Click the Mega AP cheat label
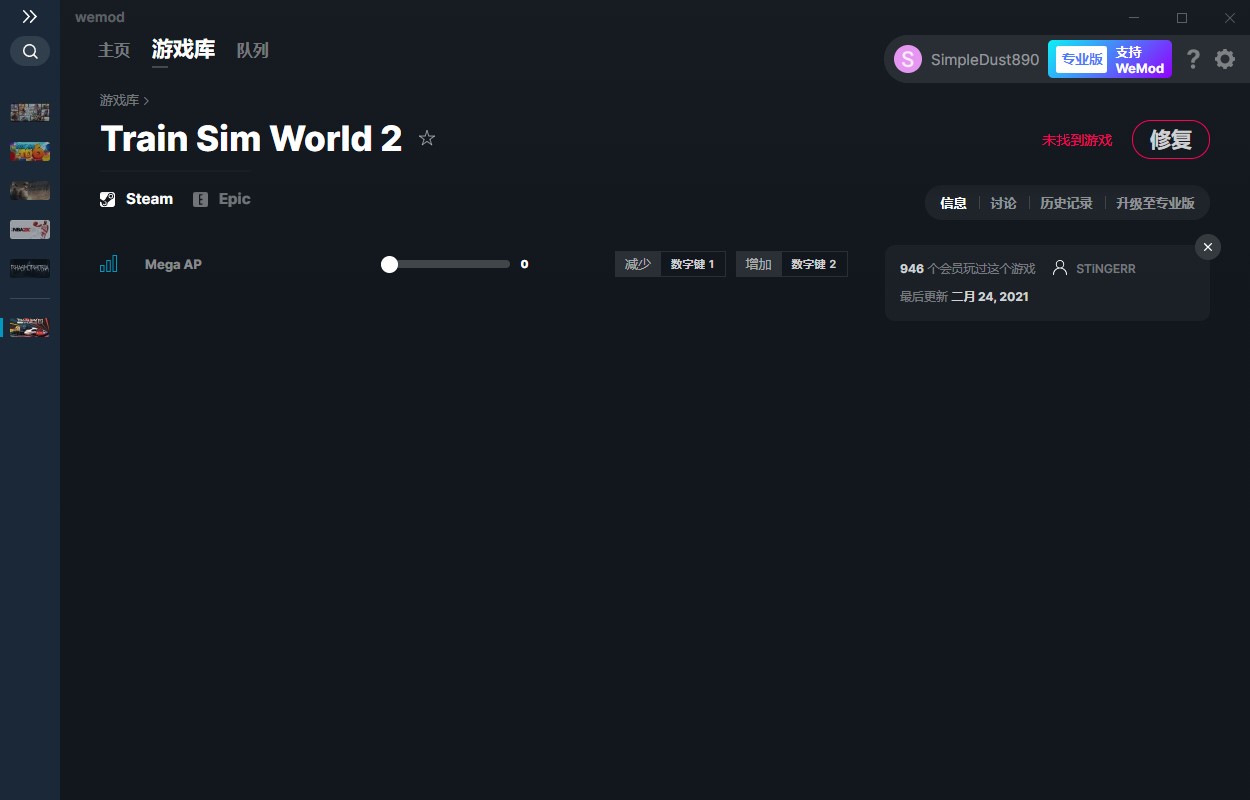The width and height of the screenshot is (1250, 800). click(x=173, y=264)
